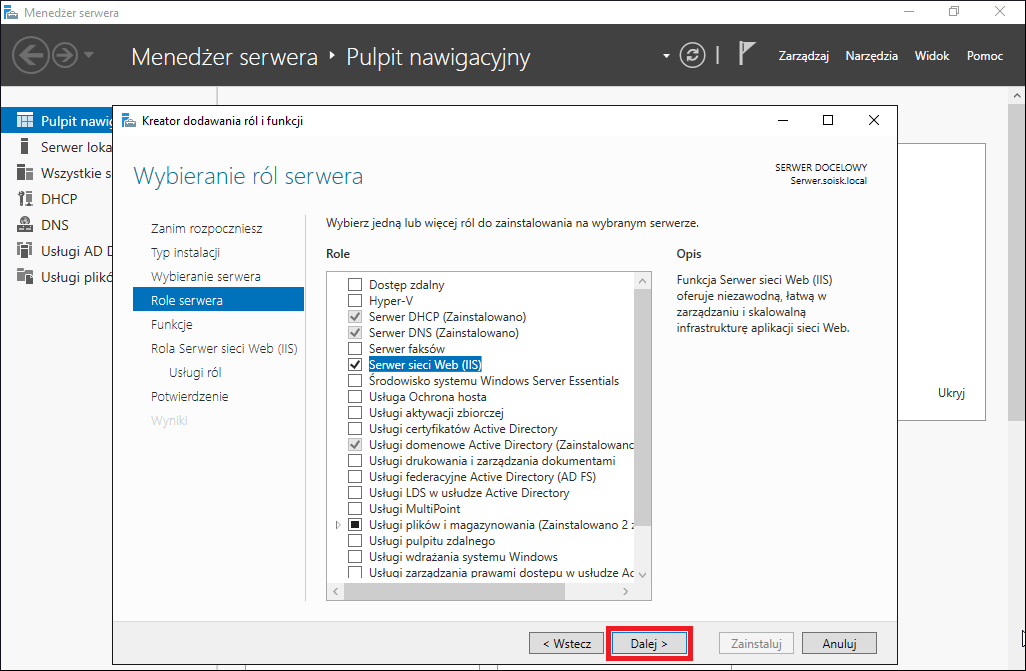Screen dimensions: 1026x671
Task: Select the DNS sidebar icon
Action: point(25,225)
